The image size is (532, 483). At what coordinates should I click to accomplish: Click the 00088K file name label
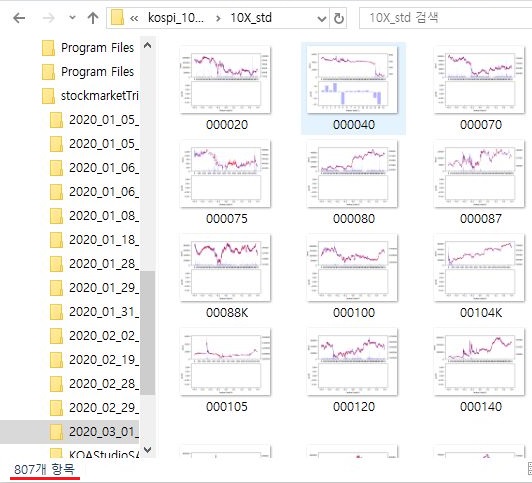pos(227,313)
